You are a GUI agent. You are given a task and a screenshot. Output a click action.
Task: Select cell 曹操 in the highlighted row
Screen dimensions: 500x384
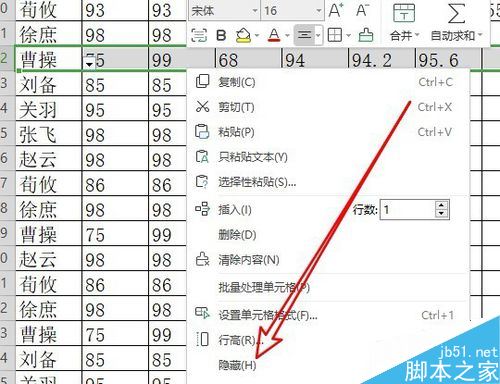click(49, 59)
